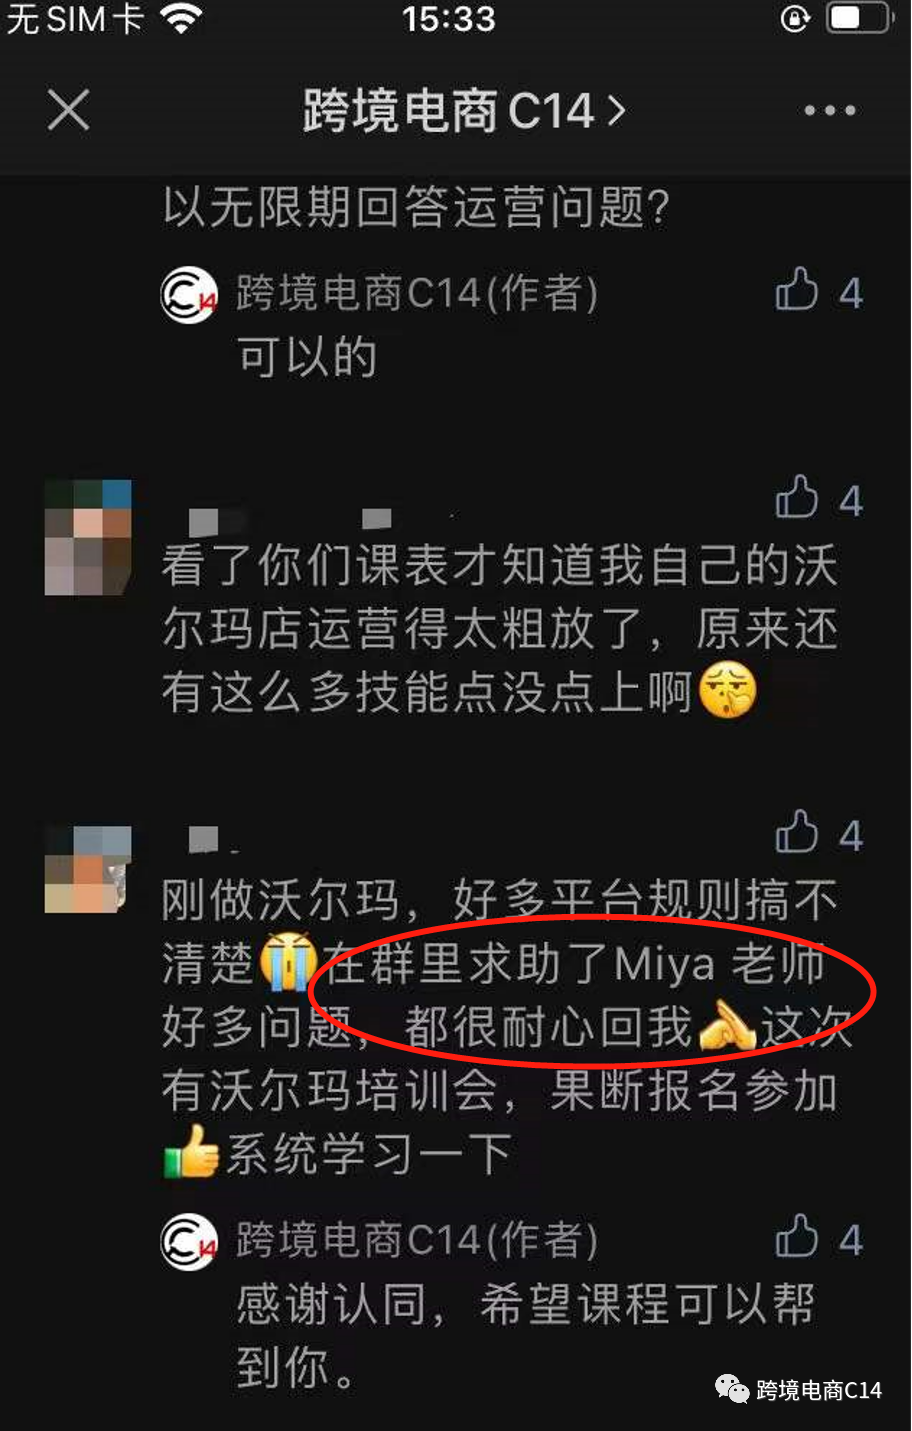This screenshot has height=1431, width=912.
Task: Tap the Wi-Fi status icon
Action: tap(182, 19)
